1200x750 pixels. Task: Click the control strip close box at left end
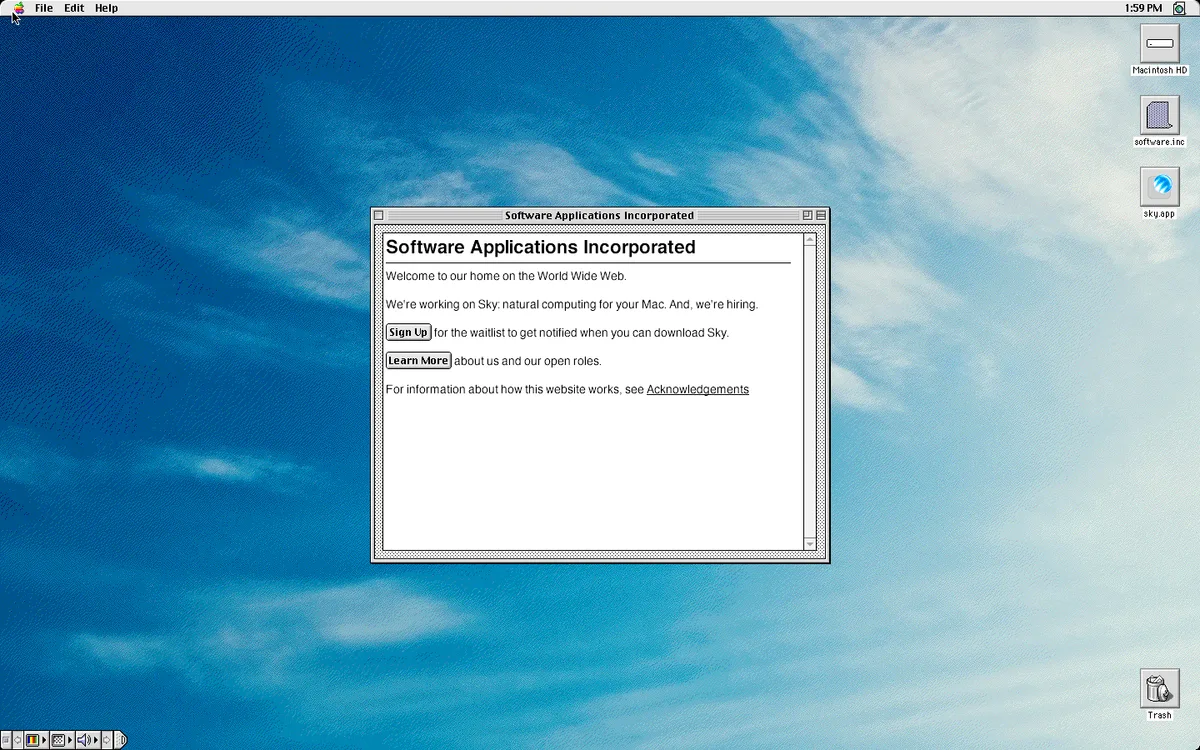click(x=6, y=740)
